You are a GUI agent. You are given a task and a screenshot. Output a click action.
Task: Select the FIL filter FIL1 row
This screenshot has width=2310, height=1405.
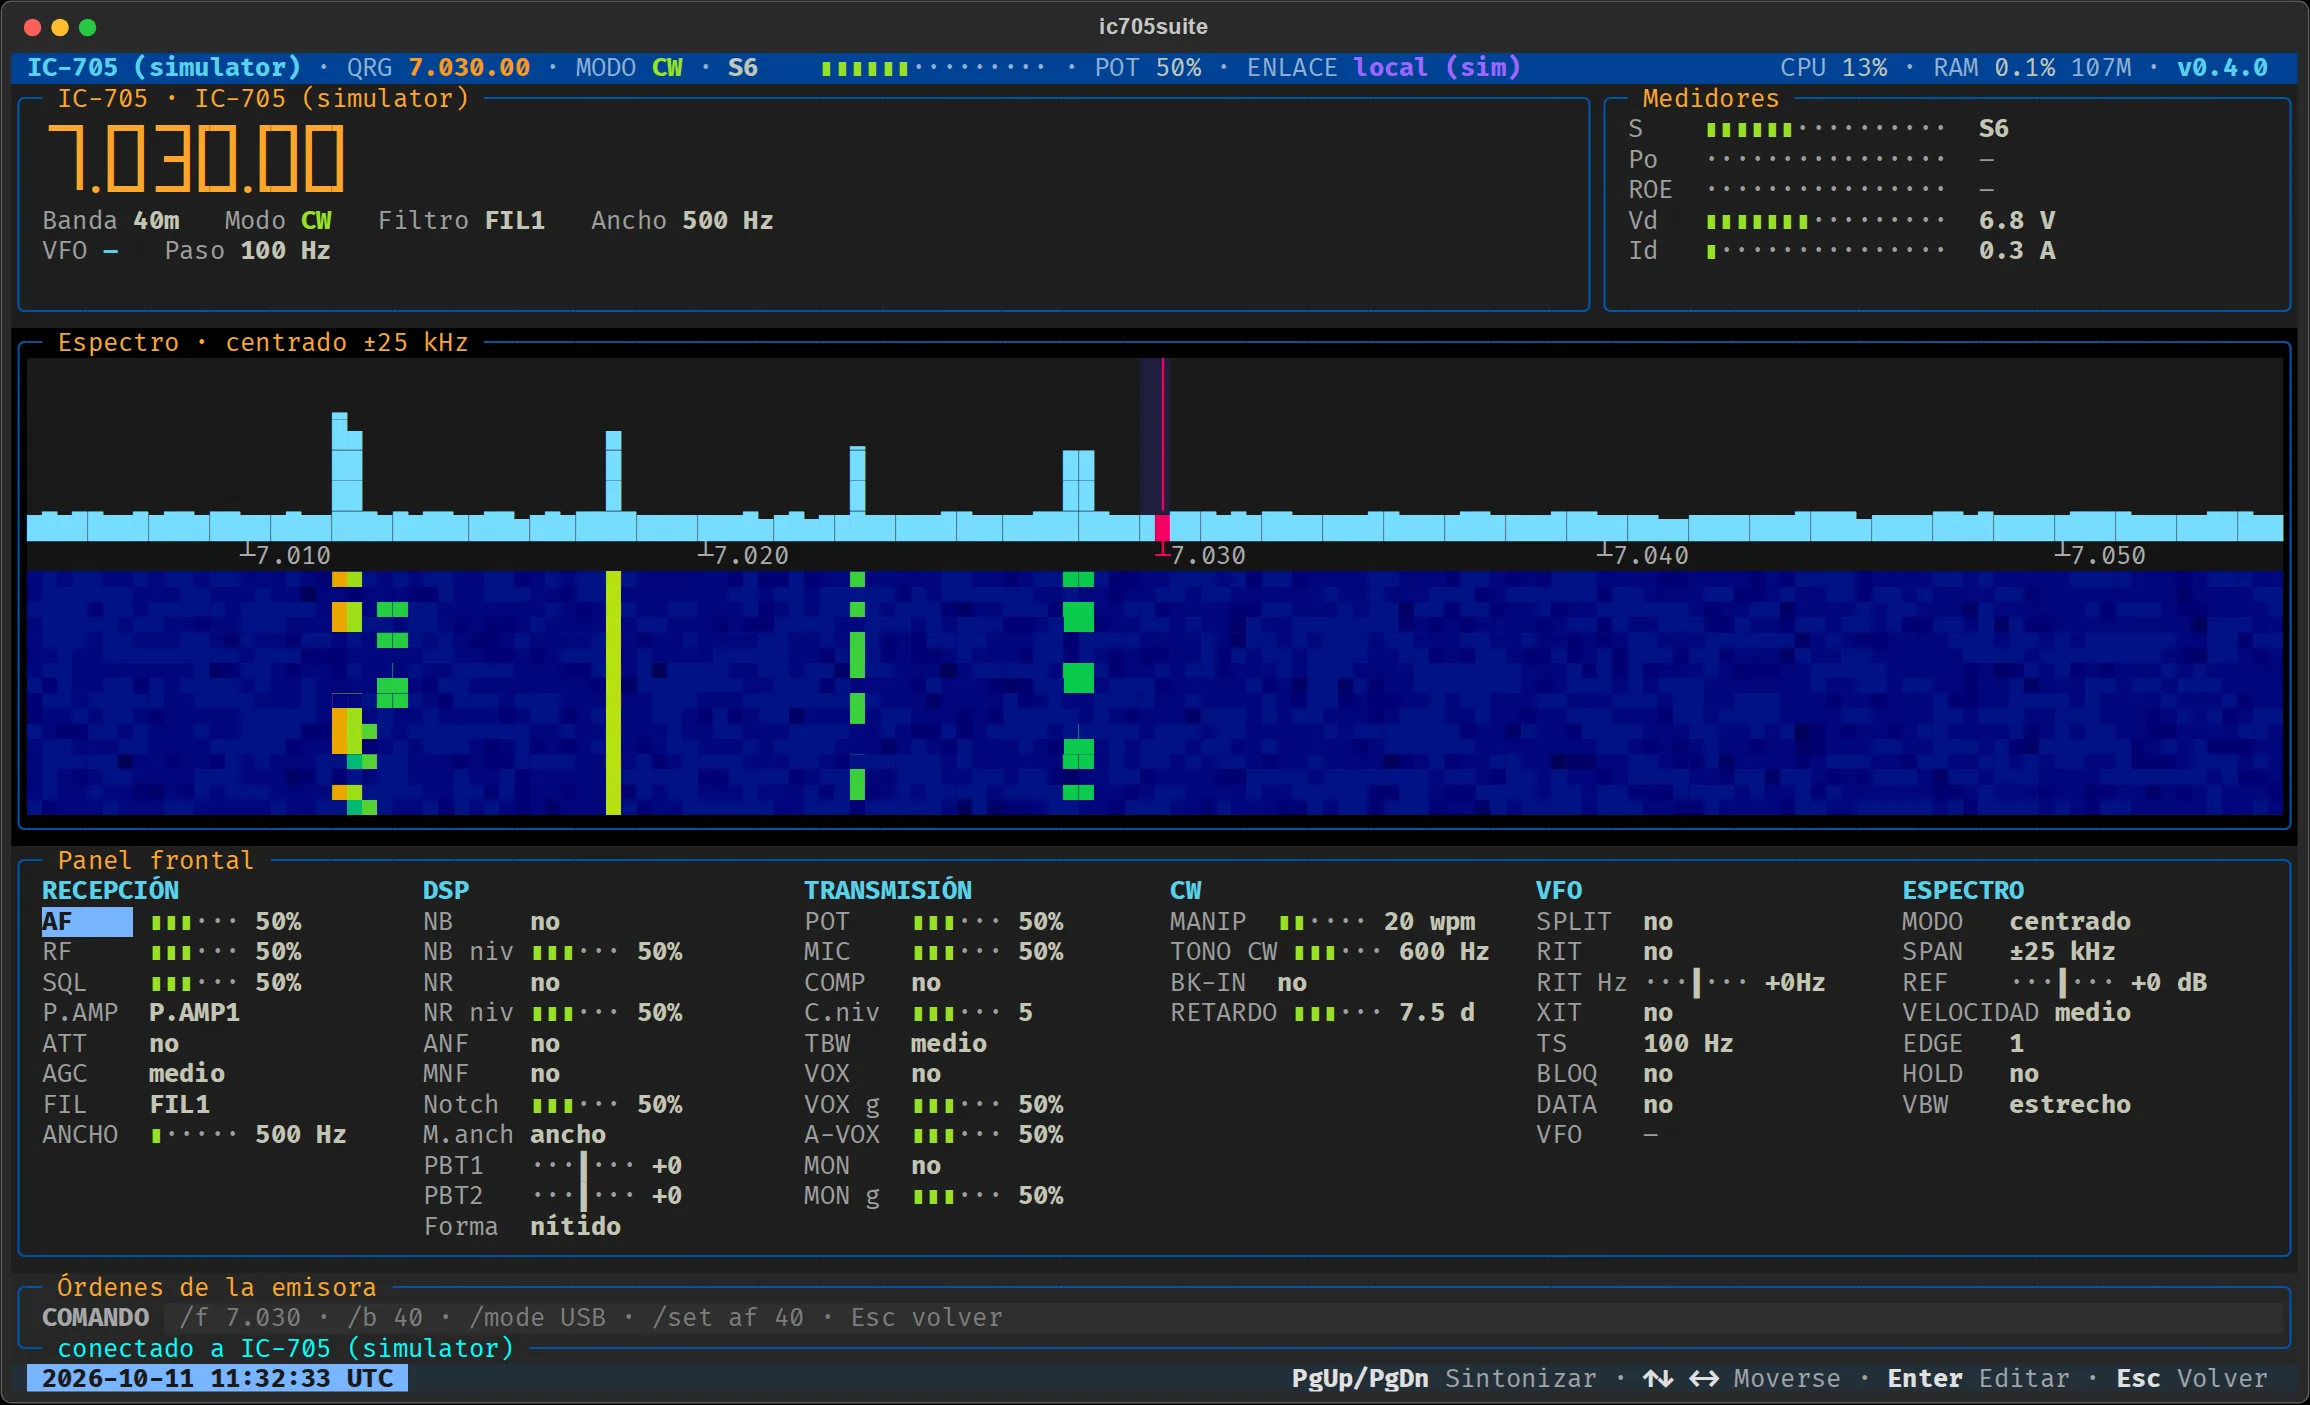126,1104
